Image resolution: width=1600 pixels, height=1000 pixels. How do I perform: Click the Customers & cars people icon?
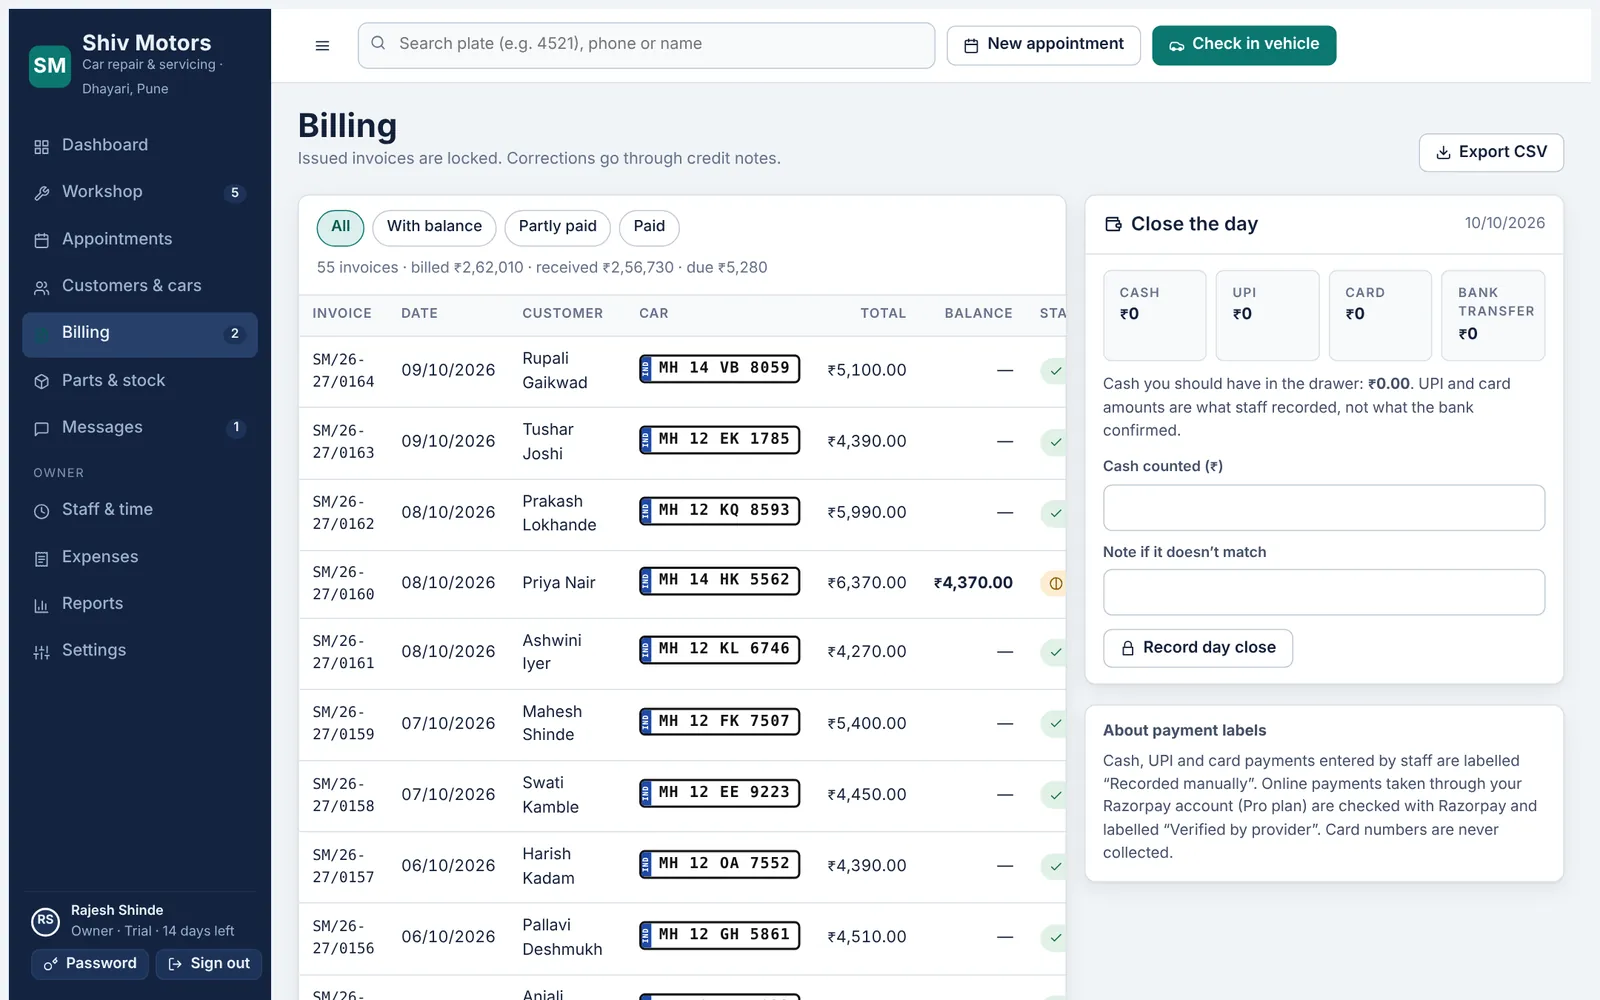(x=41, y=287)
